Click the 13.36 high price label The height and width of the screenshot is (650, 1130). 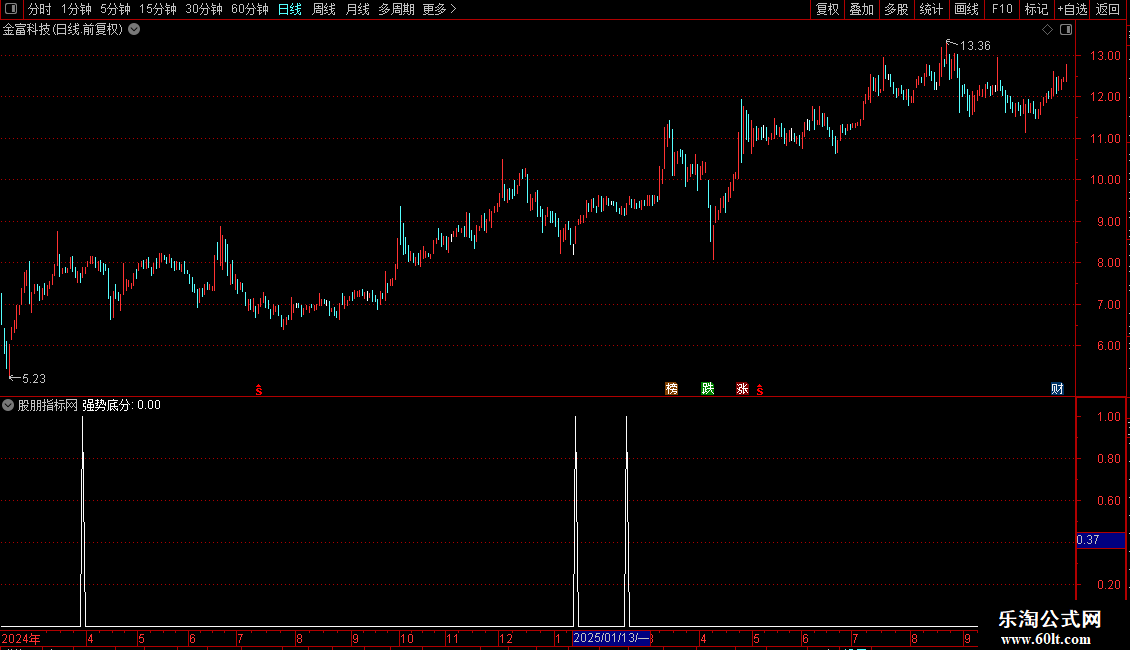[x=975, y=46]
